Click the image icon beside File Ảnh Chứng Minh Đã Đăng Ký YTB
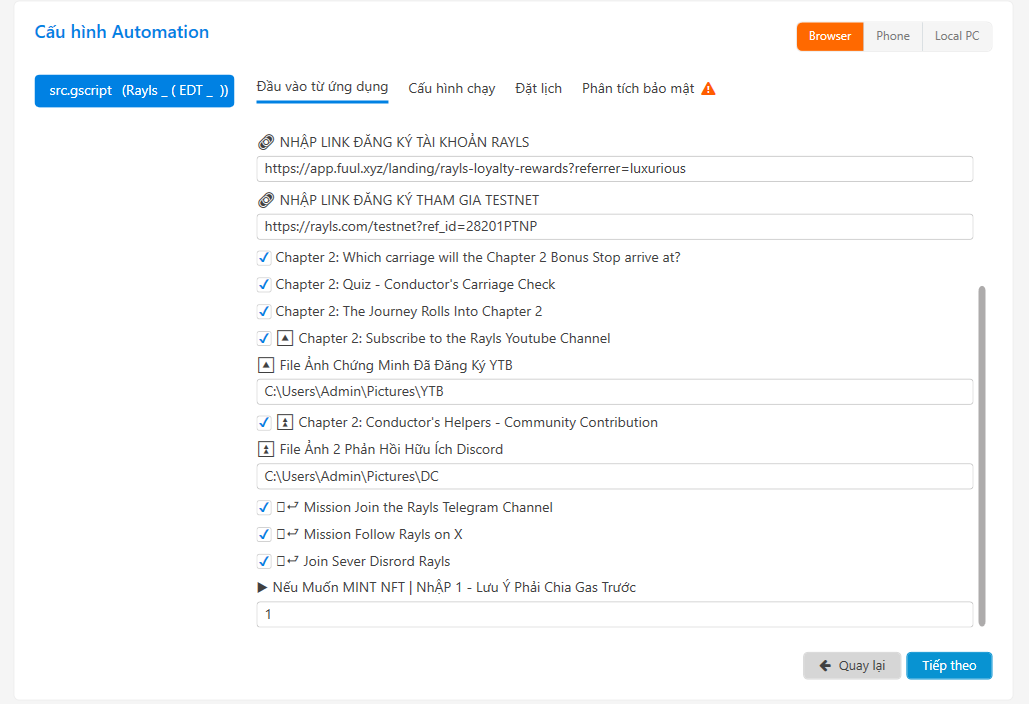 [266, 365]
